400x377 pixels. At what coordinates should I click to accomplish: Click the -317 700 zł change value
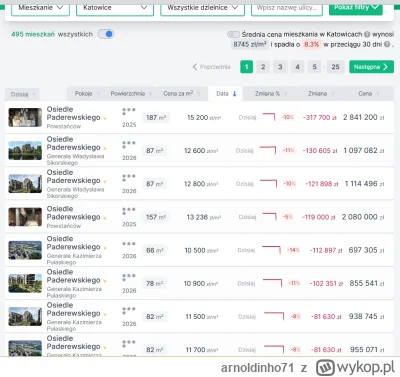tap(319, 117)
